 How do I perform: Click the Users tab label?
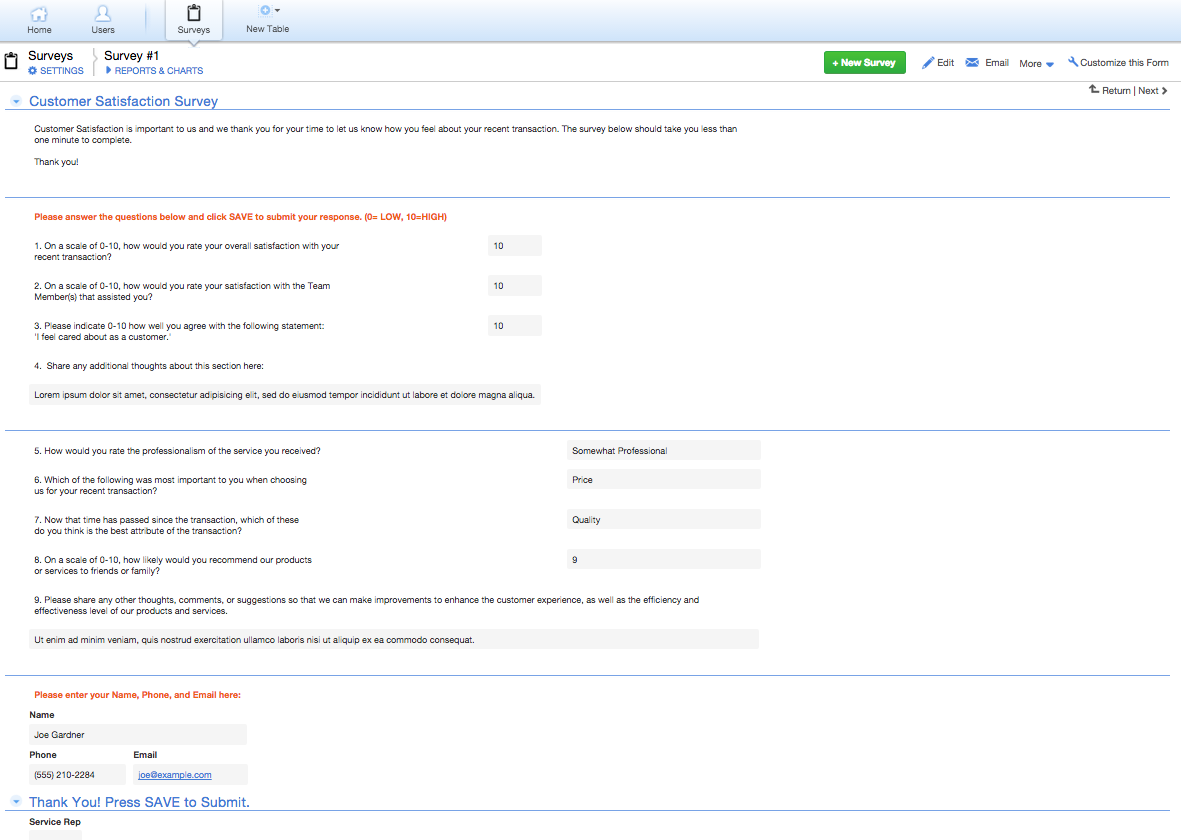click(103, 30)
